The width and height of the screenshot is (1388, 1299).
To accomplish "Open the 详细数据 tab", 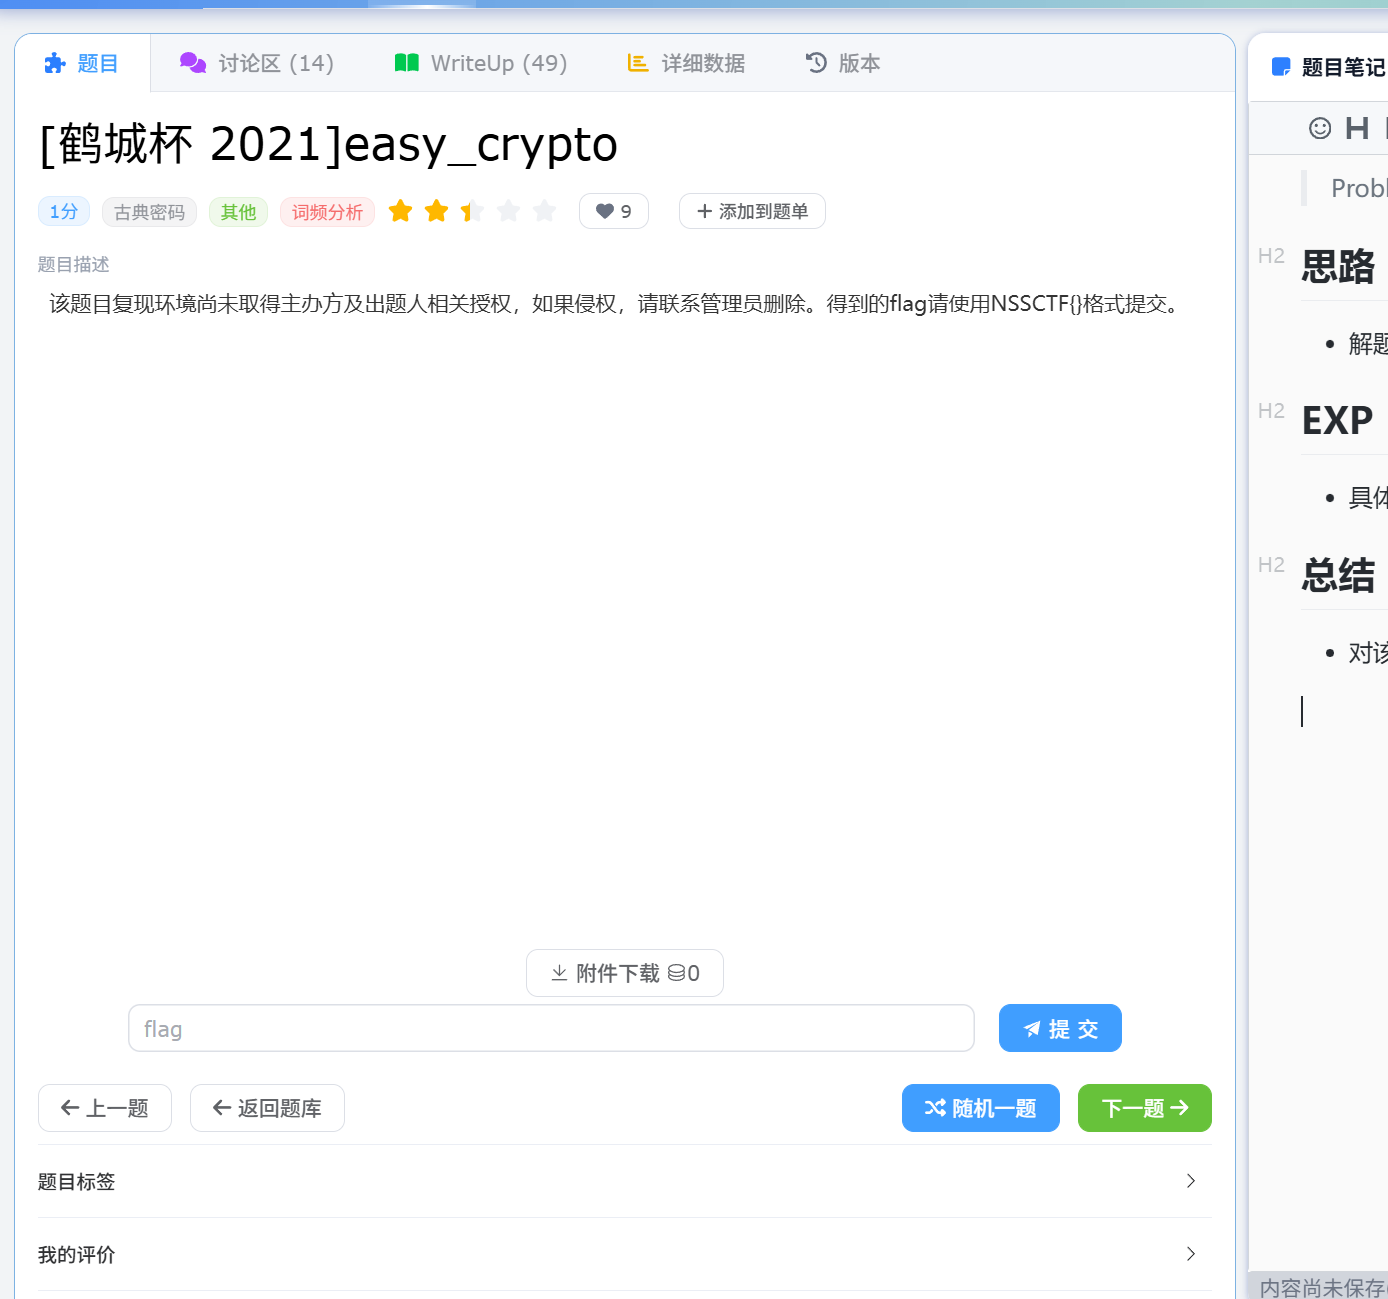I will 686,62.
